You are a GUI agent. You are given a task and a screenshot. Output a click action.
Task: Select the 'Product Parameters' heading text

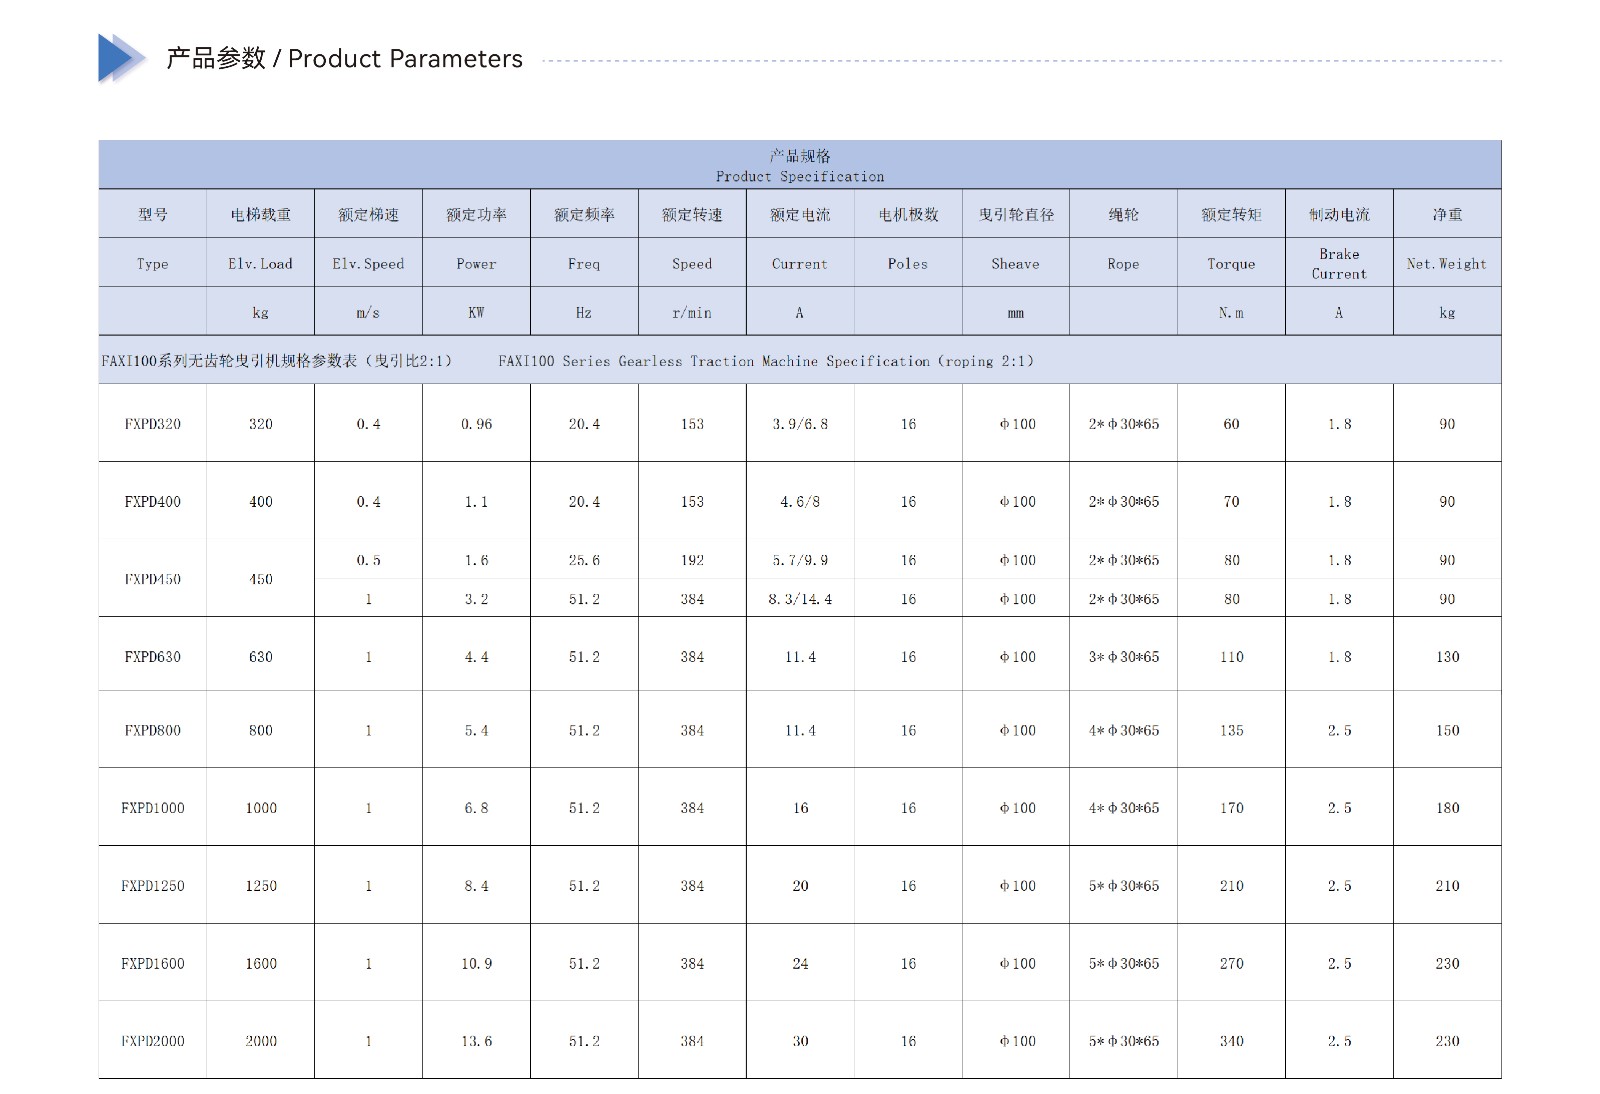pyautogui.click(x=405, y=59)
